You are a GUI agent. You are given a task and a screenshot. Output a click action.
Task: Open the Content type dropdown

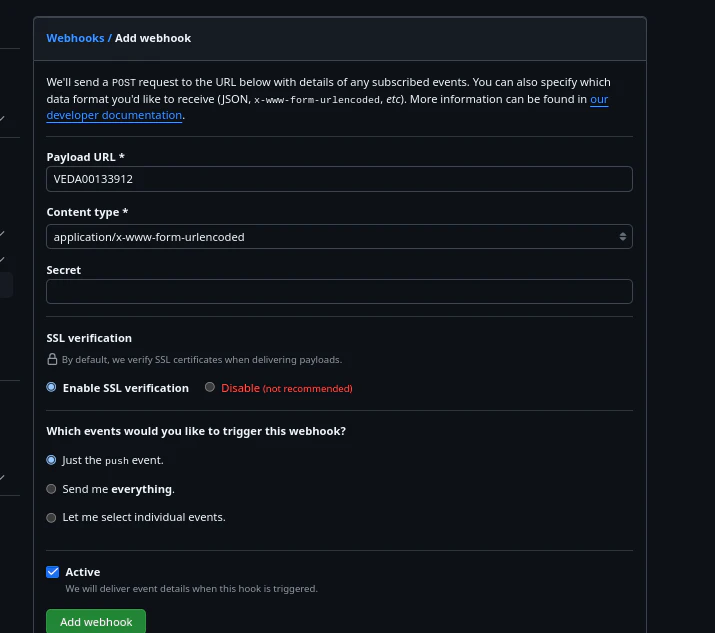coord(339,237)
